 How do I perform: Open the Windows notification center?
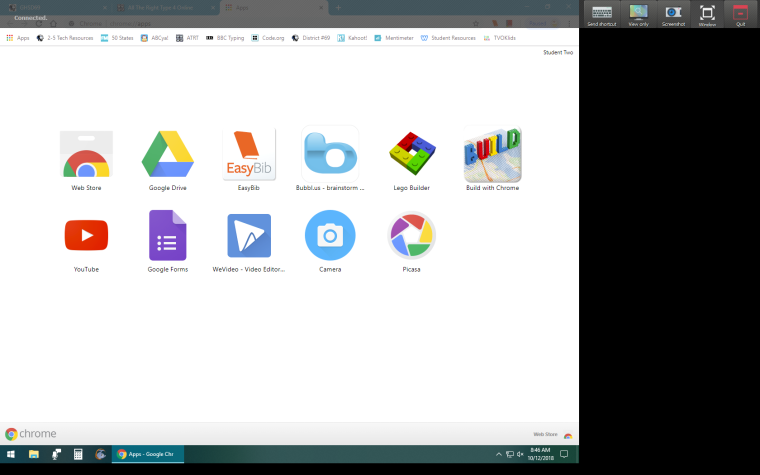[x=564, y=454]
